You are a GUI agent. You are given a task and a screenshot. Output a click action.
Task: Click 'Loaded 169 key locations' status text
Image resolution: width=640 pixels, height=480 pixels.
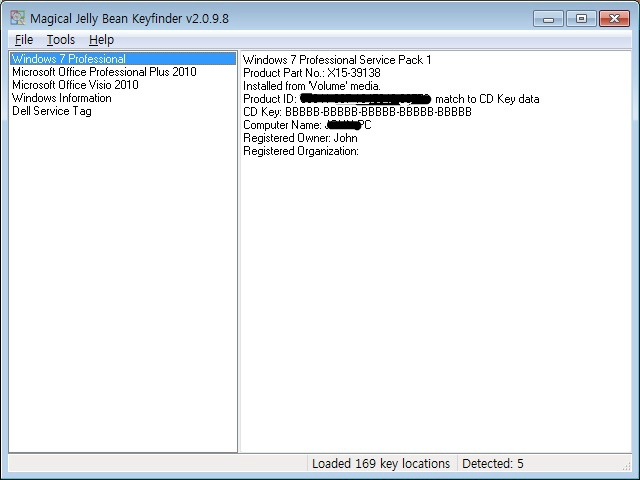coord(381,464)
